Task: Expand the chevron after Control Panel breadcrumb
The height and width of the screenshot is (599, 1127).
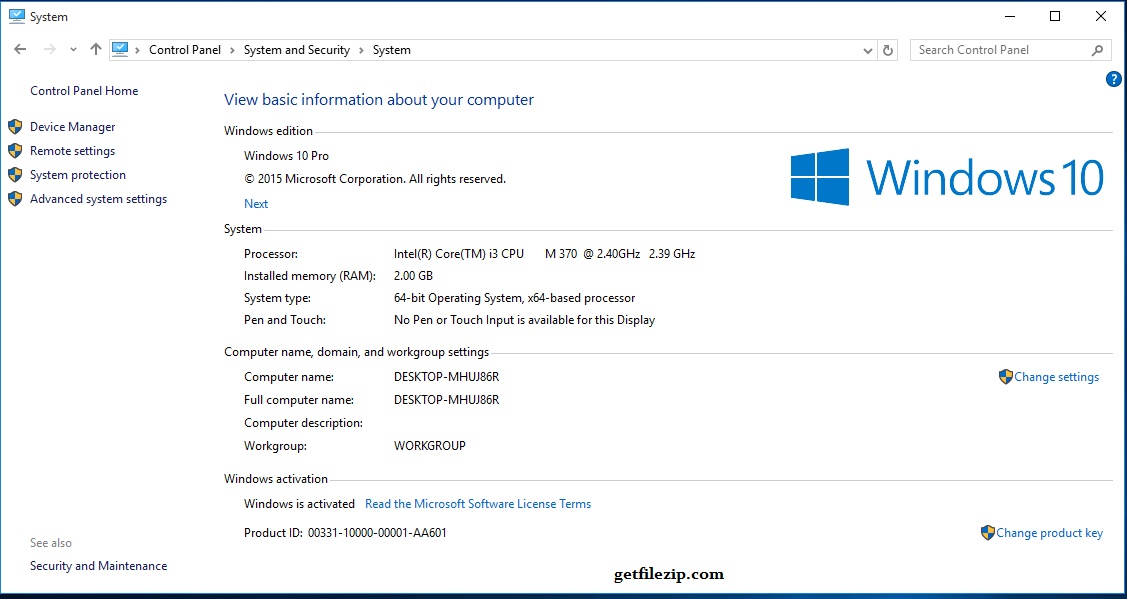Action: click(x=232, y=50)
